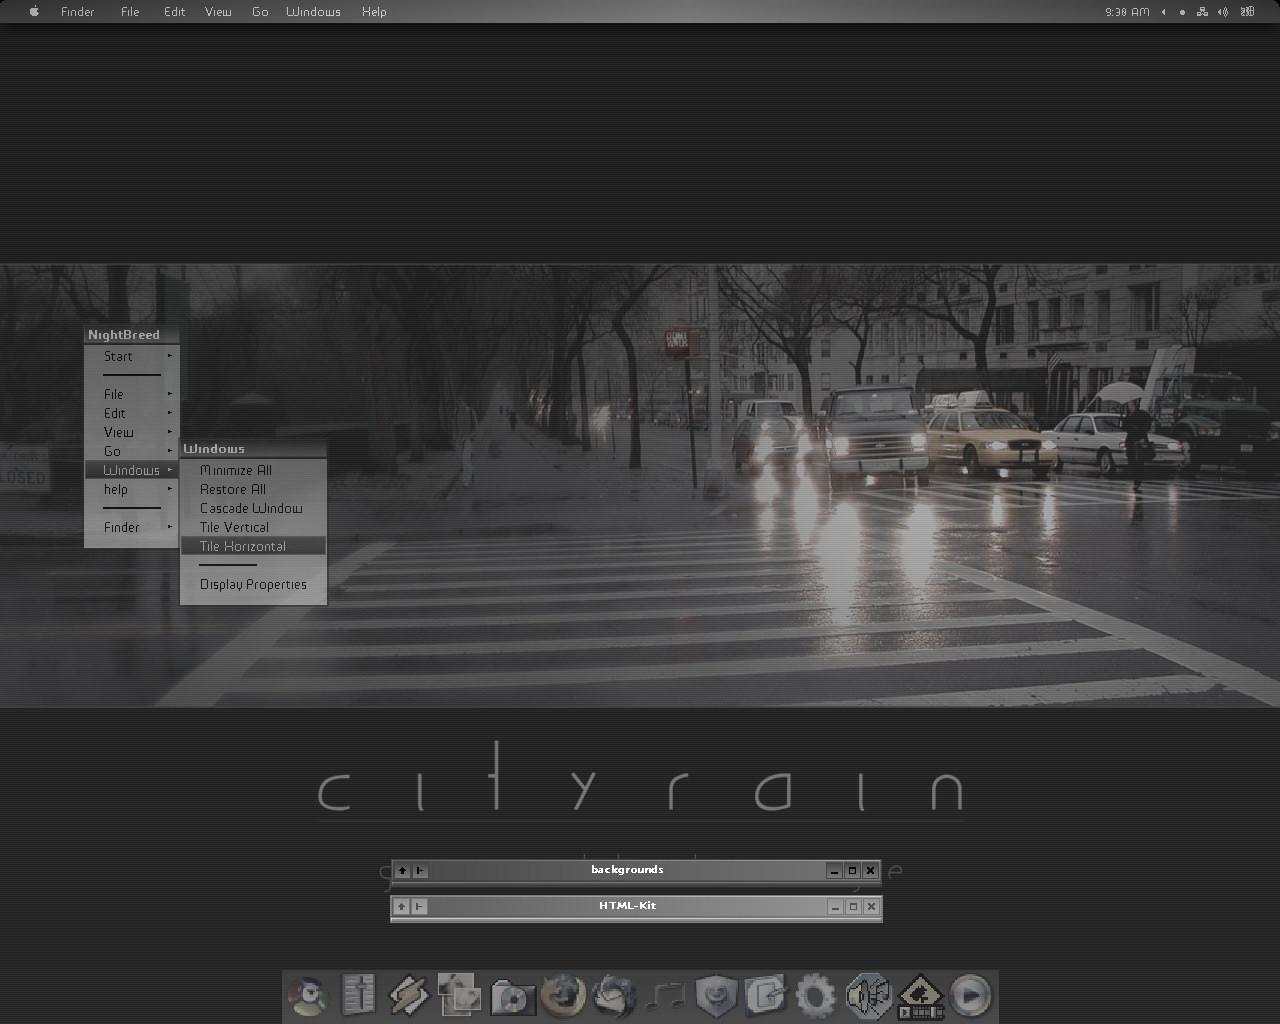Open the Help menu in the top bar
The image size is (1280, 1024).
374,12
